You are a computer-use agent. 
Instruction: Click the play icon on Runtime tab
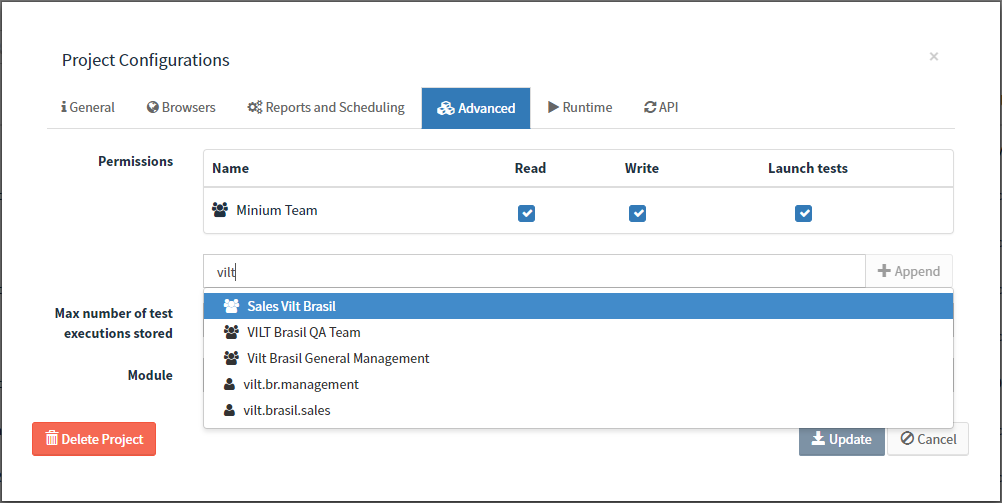[x=553, y=107]
